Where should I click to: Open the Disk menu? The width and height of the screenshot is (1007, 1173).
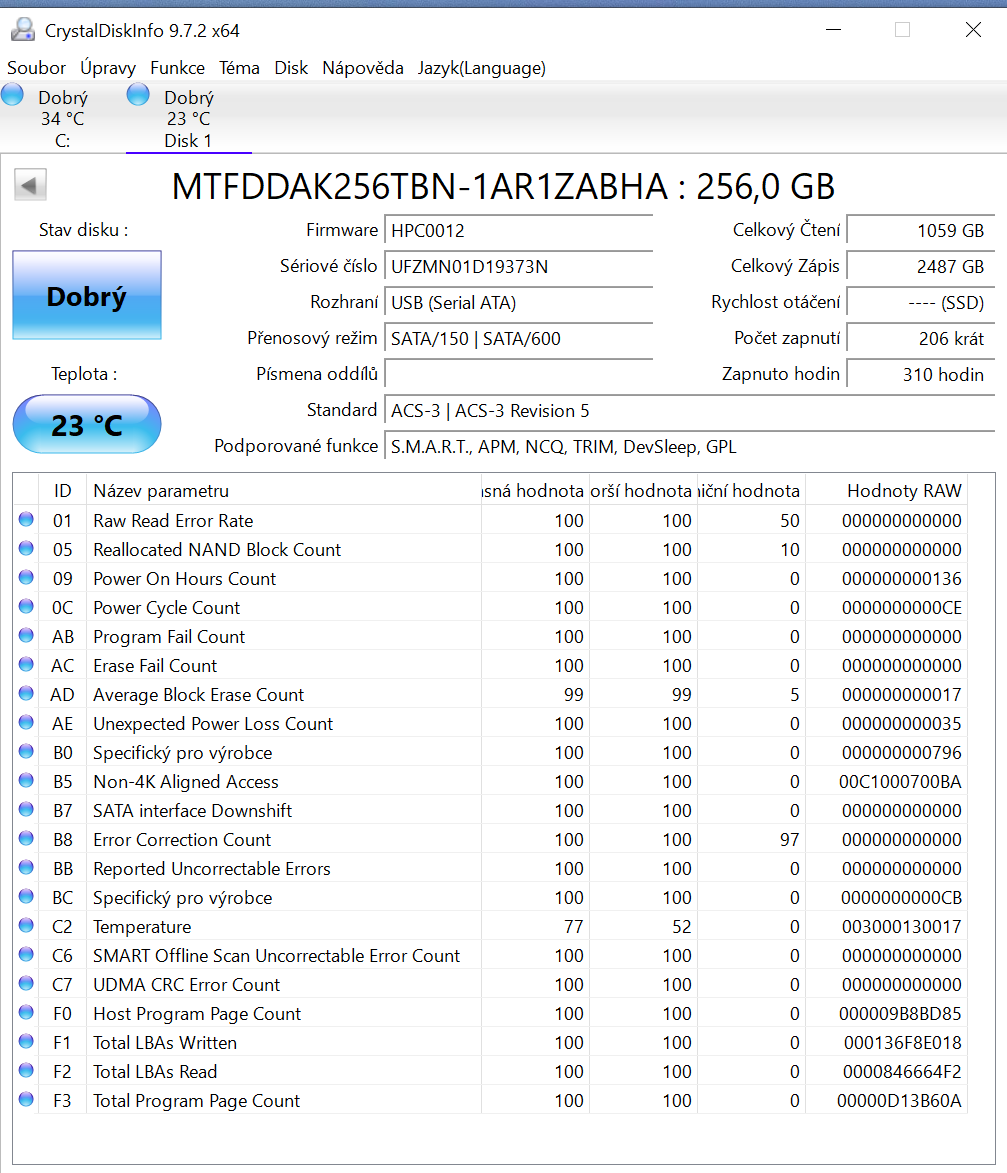(x=290, y=67)
